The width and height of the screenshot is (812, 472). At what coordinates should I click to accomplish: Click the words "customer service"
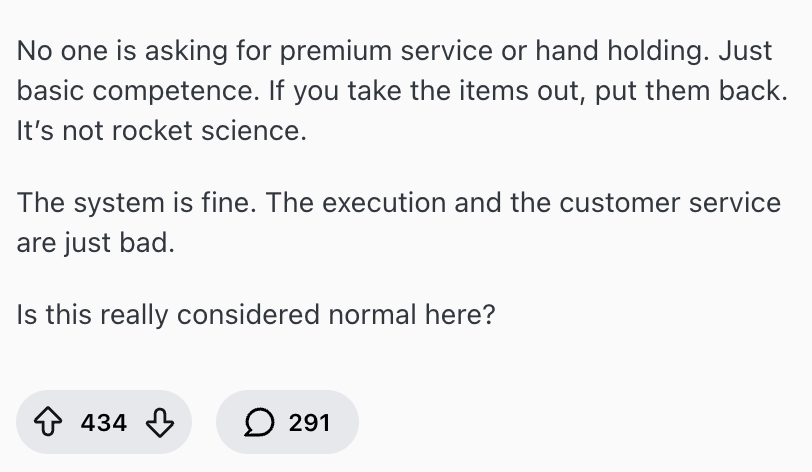point(670,202)
